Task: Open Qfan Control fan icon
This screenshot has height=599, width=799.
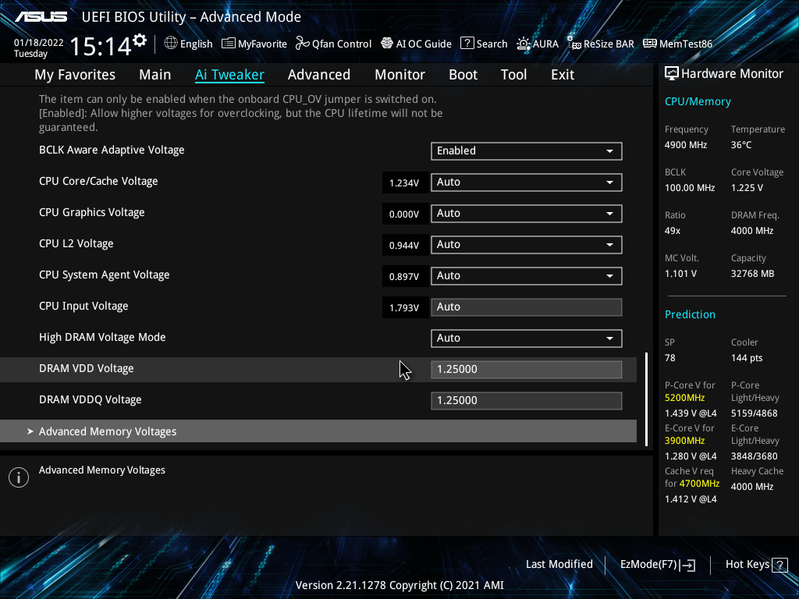Action: pyautogui.click(x=303, y=43)
